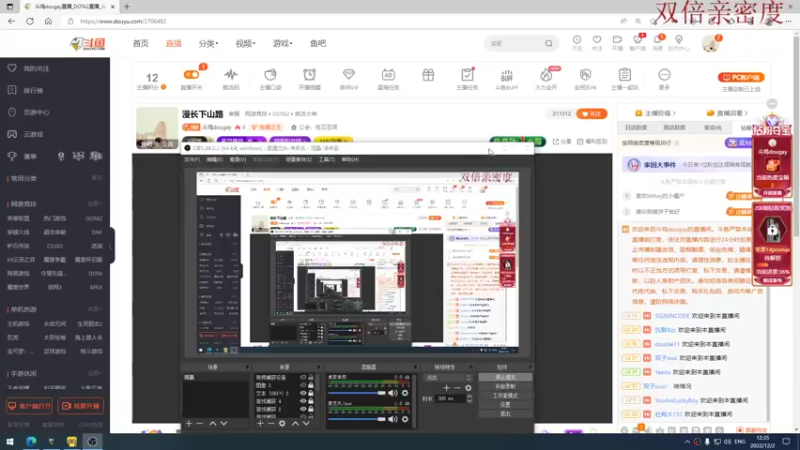Open OBS scene transition dropdown
Image resolution: width=800 pixels, height=450 pixels.
tap(447, 378)
